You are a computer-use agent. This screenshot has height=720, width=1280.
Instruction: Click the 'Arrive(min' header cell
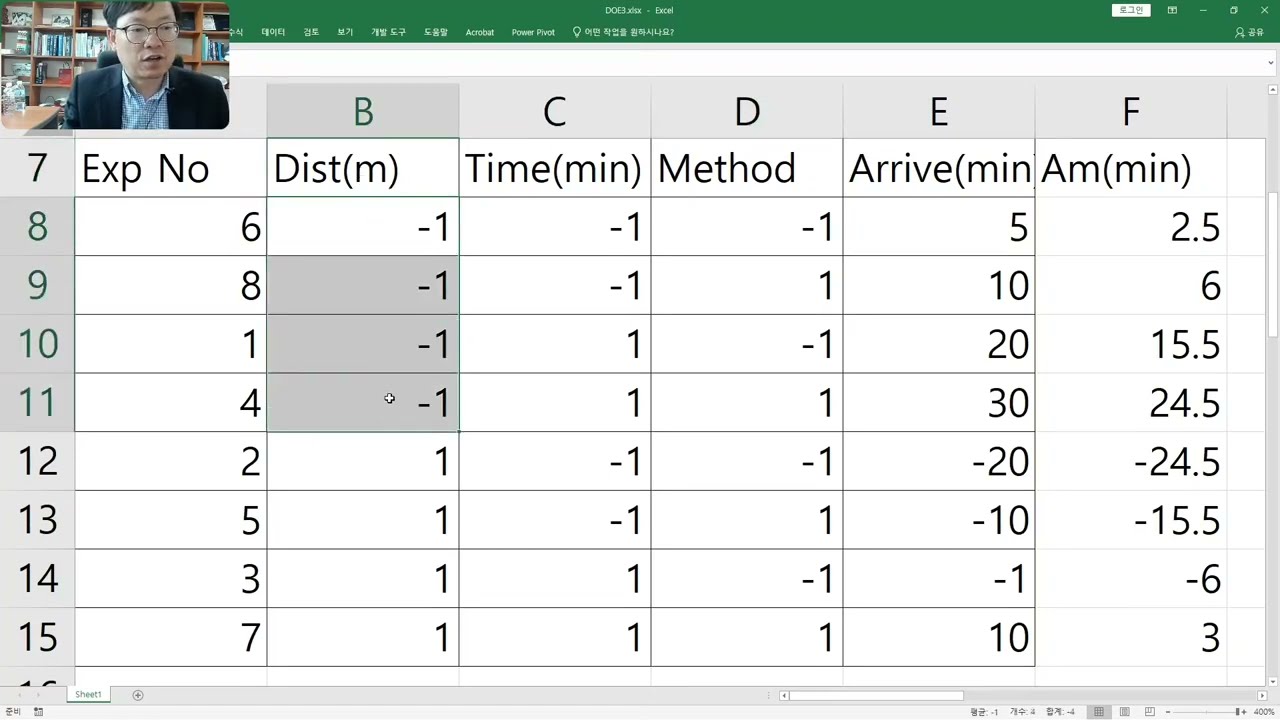coord(939,168)
